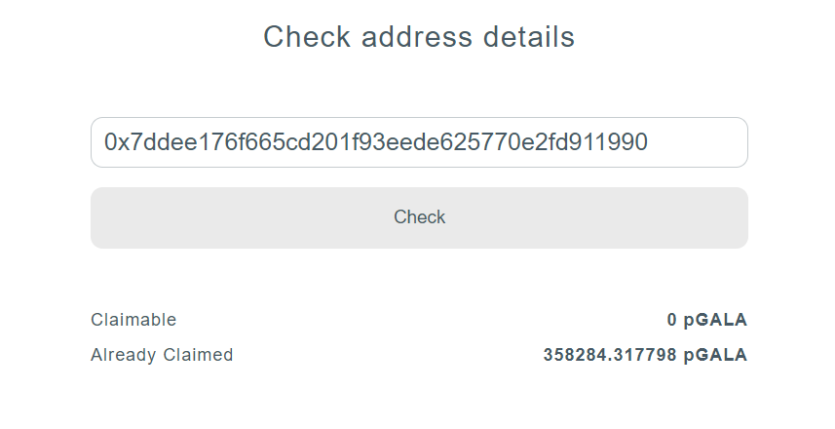
Task: Click the 358284.317798 pGALA claimed amount
Action: pos(645,354)
